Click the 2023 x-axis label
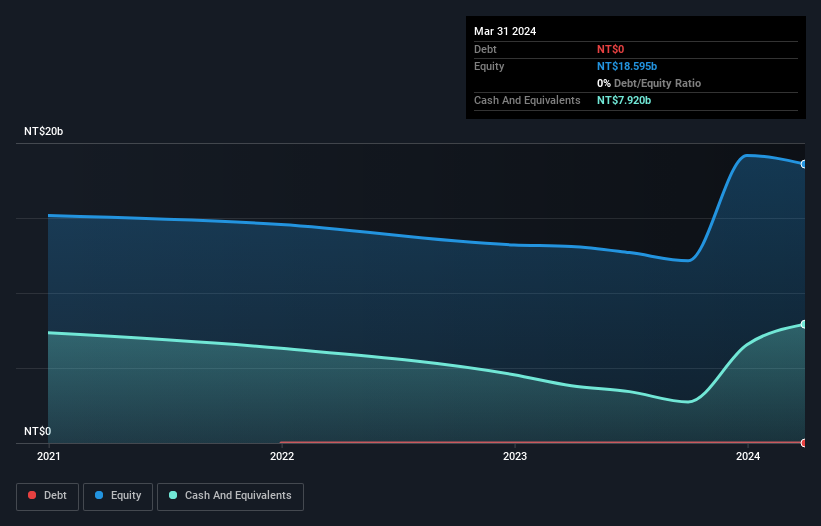Viewport: 821px width, 526px height. [x=515, y=456]
